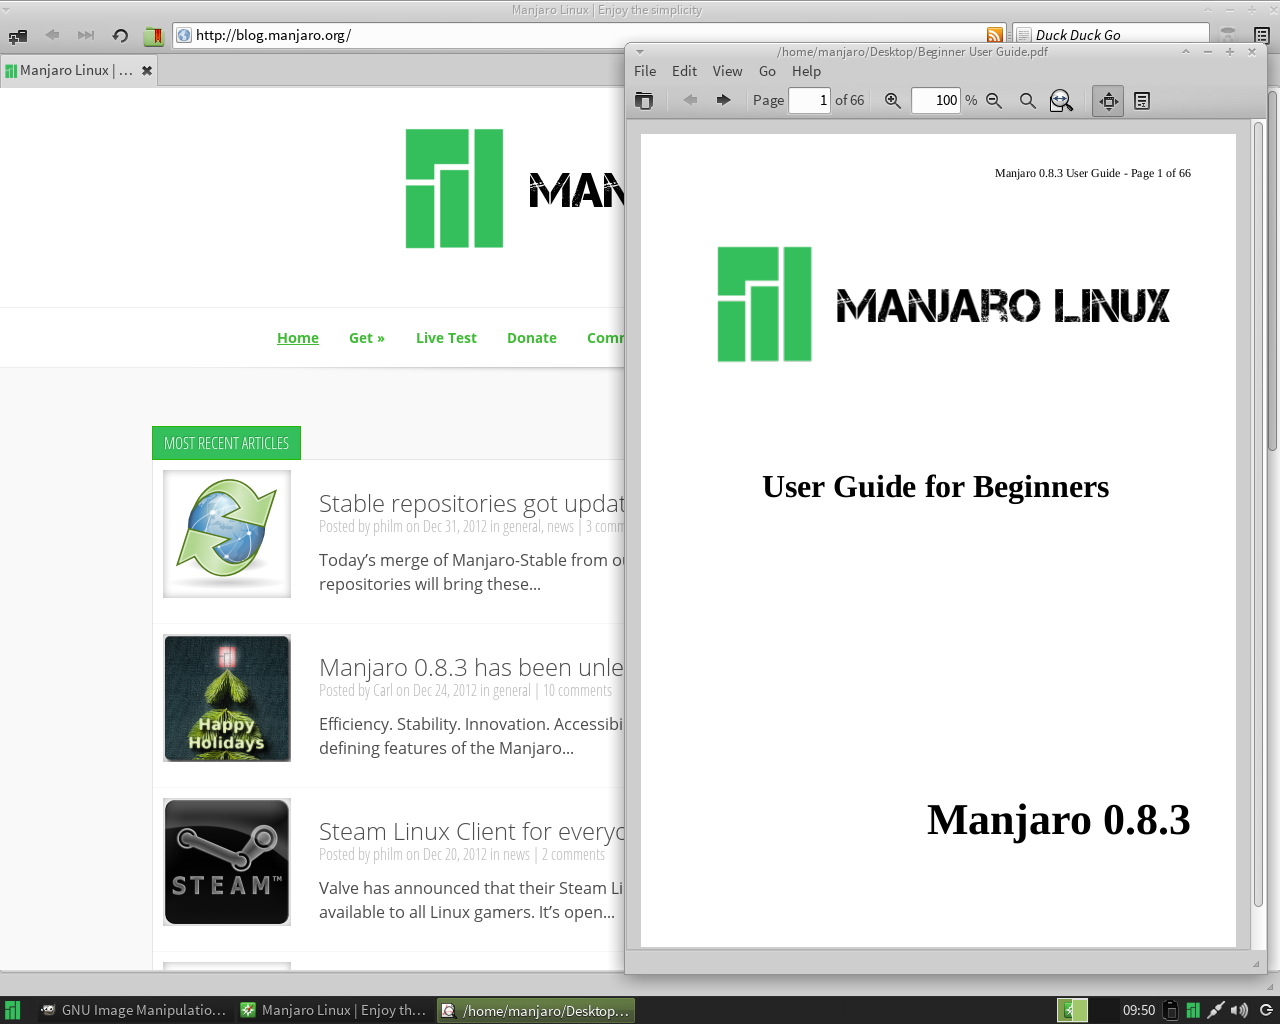Zoom out of the PDF document

(x=994, y=100)
